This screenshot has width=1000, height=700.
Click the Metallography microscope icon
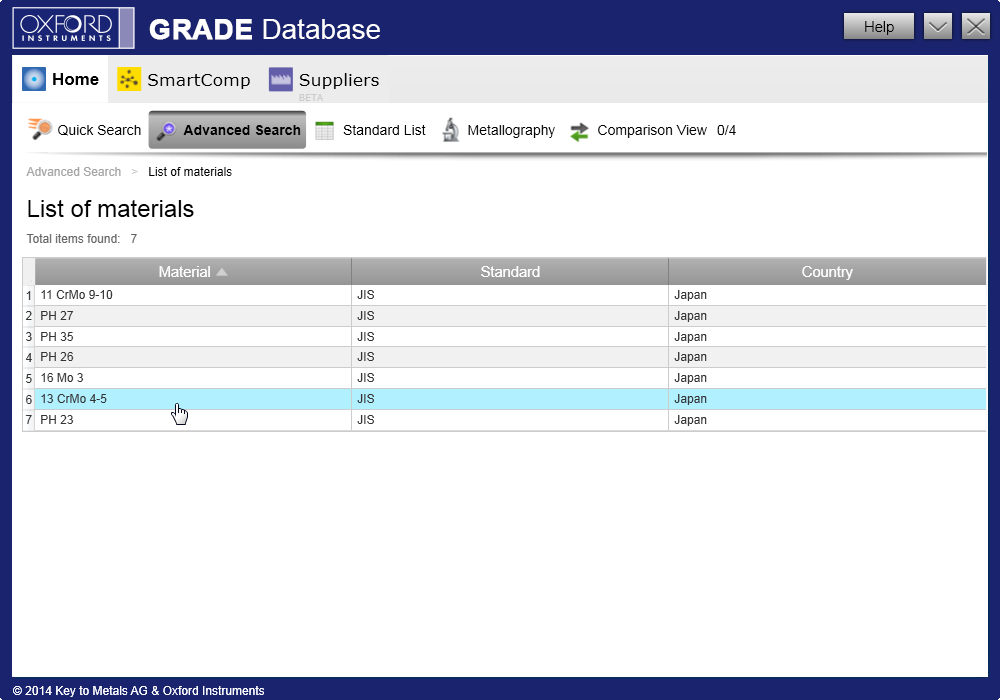(451, 130)
